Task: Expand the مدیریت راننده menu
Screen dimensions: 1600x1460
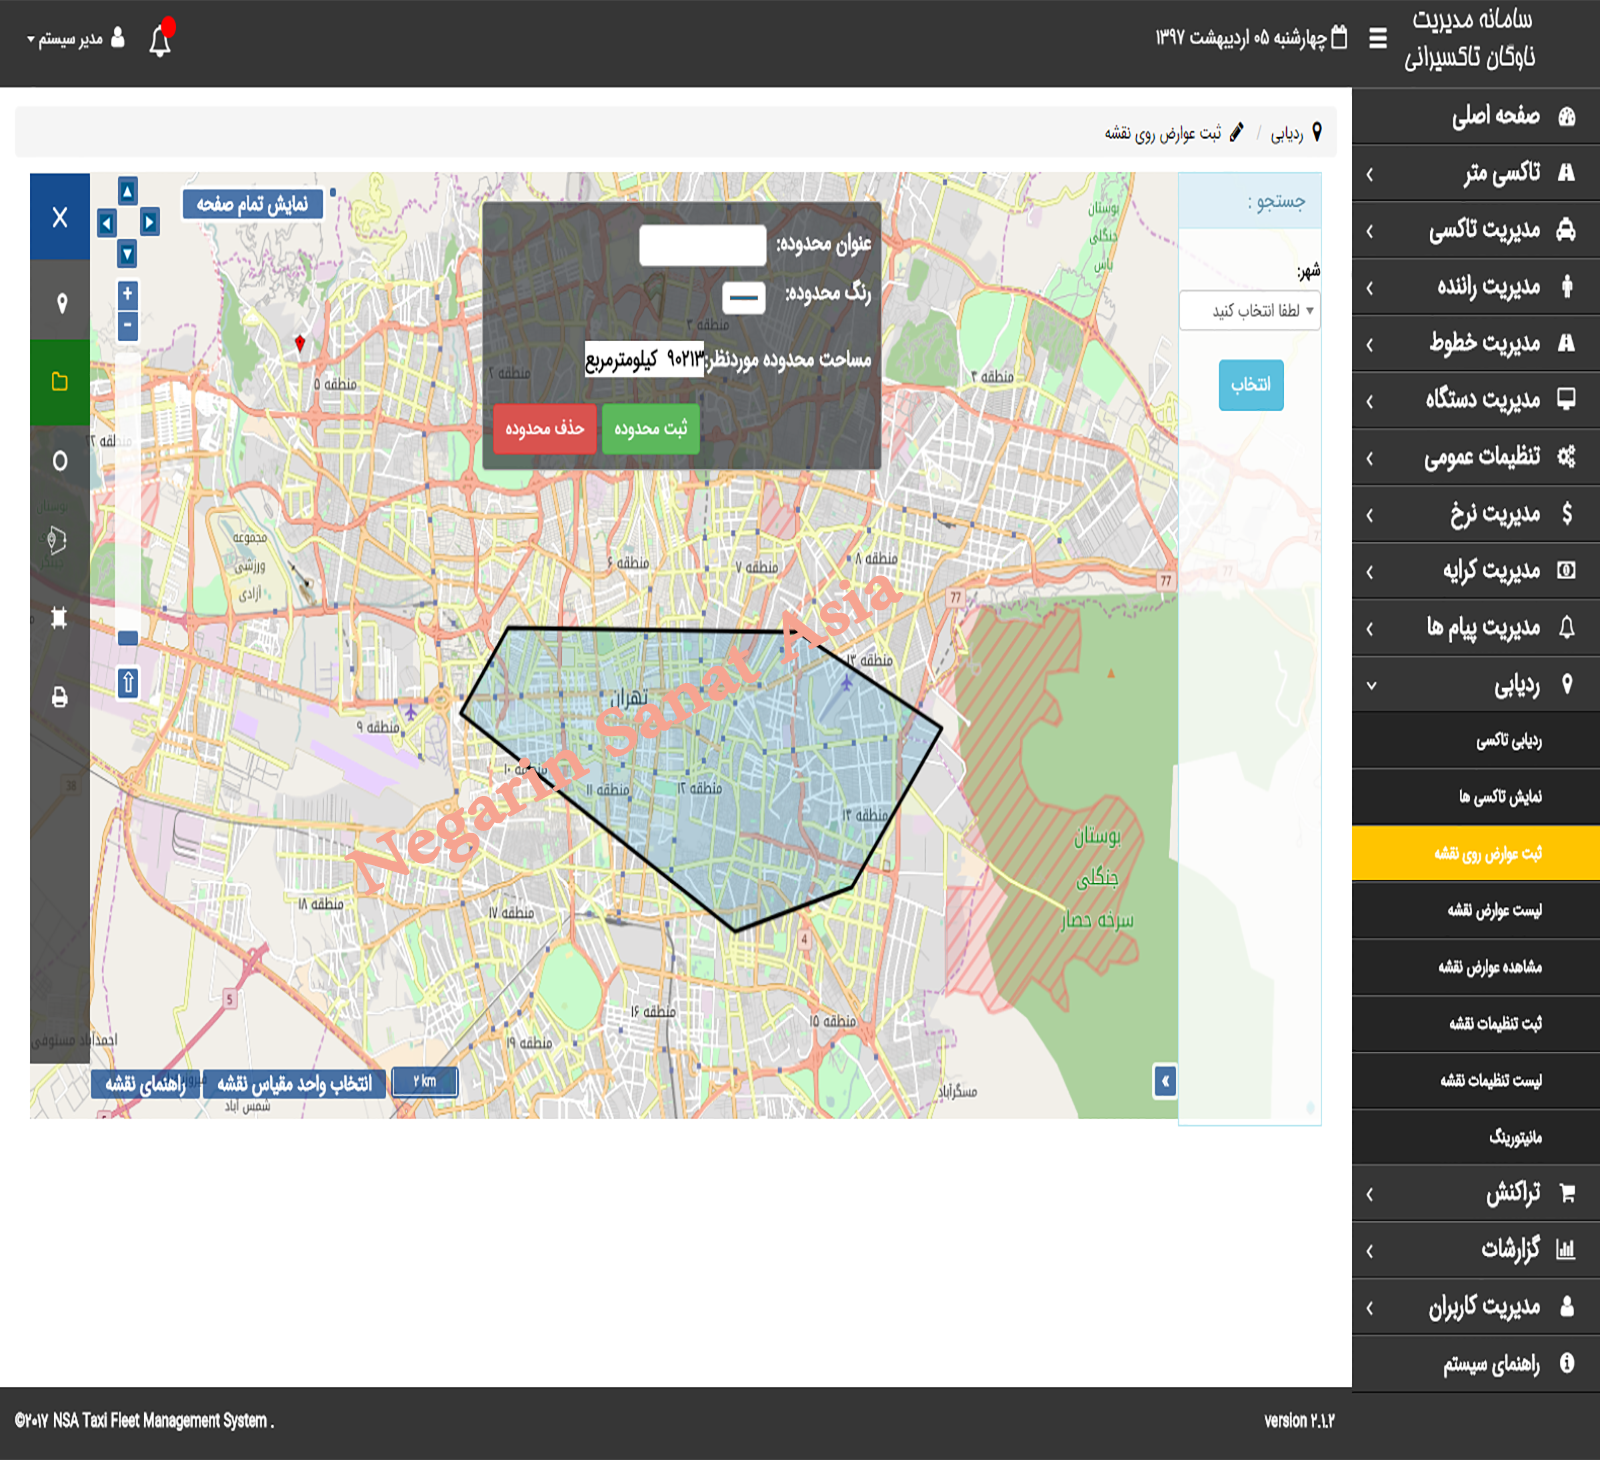Action: [x=1476, y=287]
